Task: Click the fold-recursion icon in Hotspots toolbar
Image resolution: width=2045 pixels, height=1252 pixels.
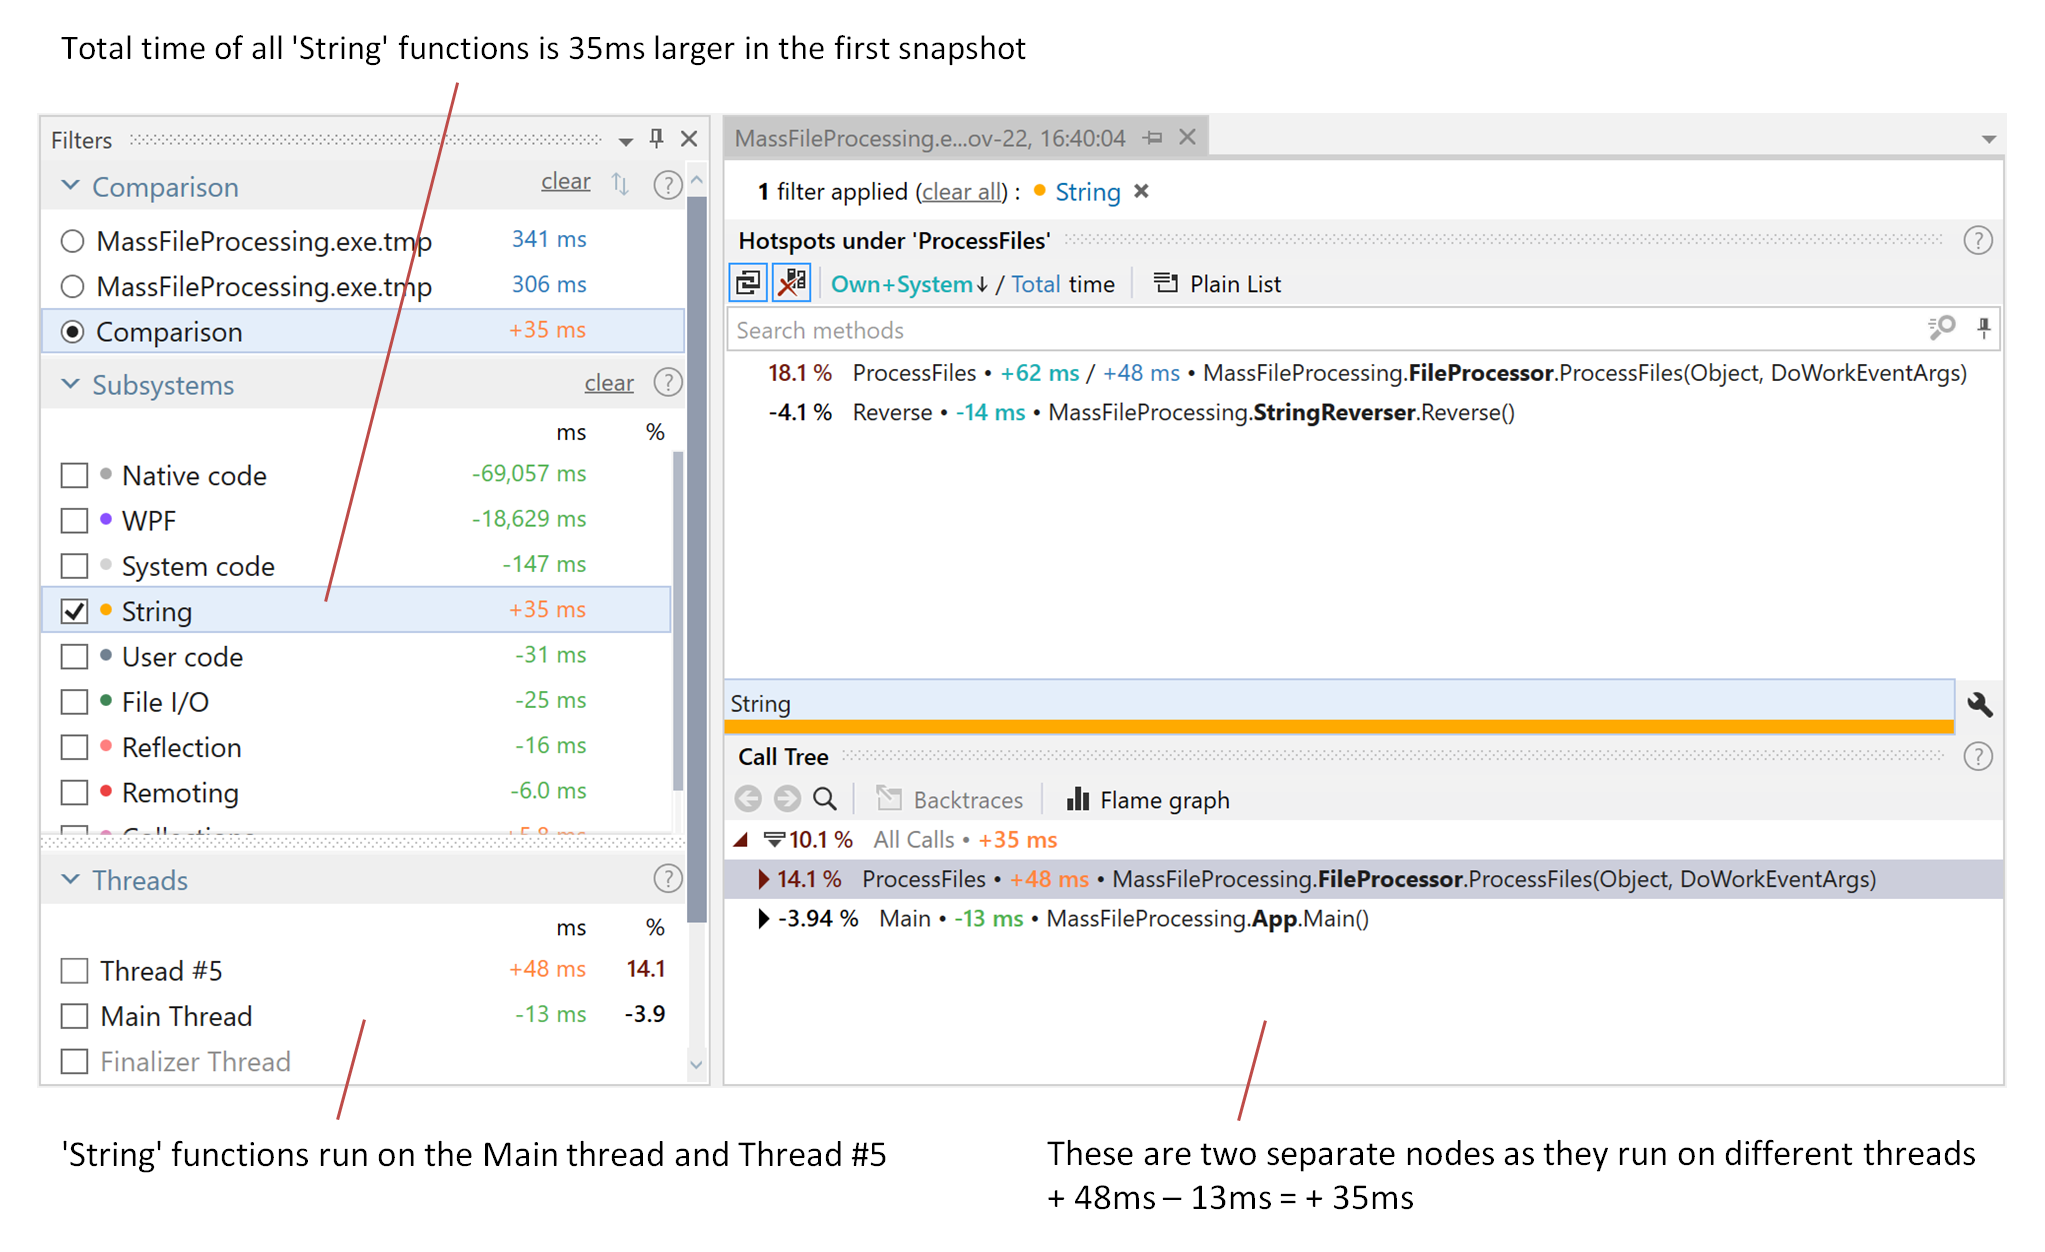Action: (x=748, y=283)
